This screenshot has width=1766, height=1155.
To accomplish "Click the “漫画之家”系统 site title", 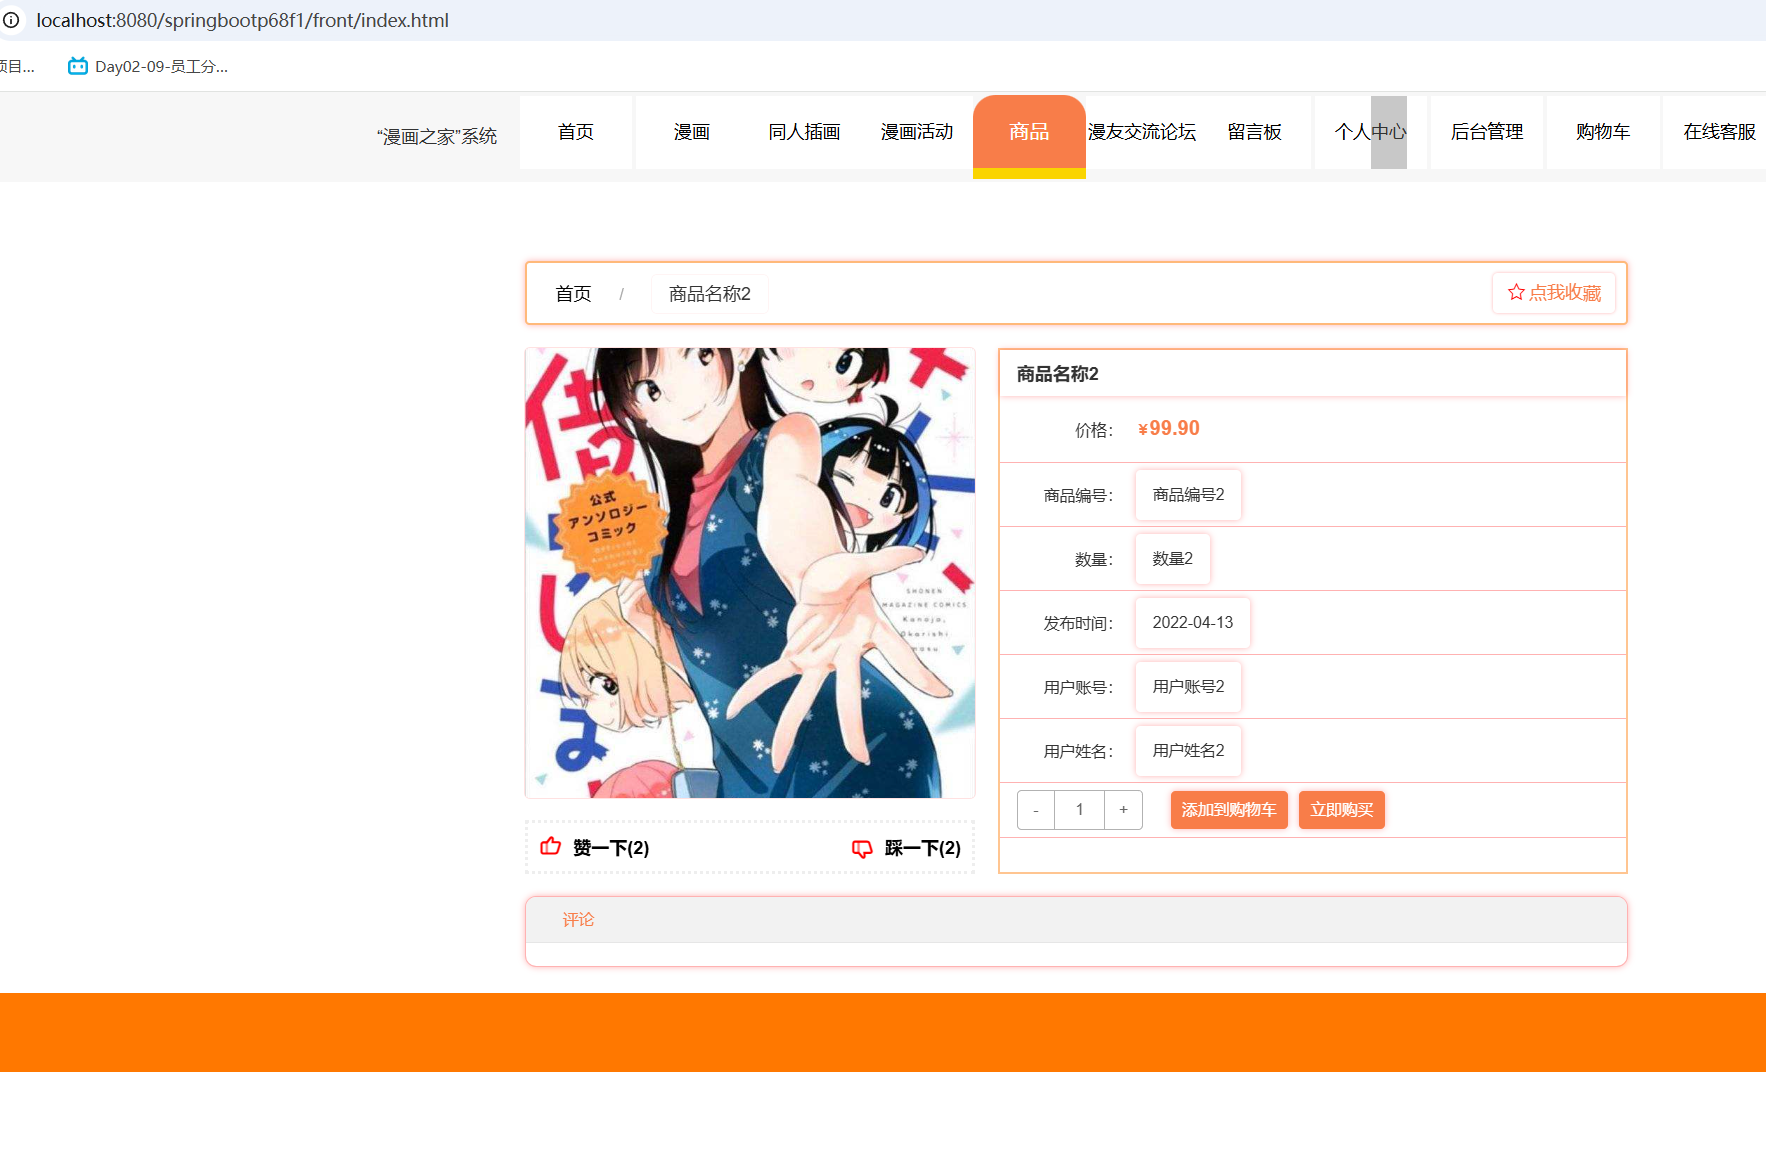I will tap(437, 136).
